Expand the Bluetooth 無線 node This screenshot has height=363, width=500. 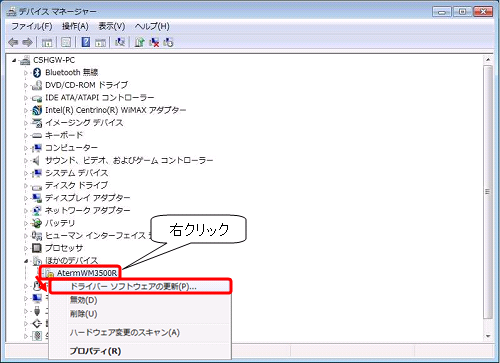coord(26,73)
